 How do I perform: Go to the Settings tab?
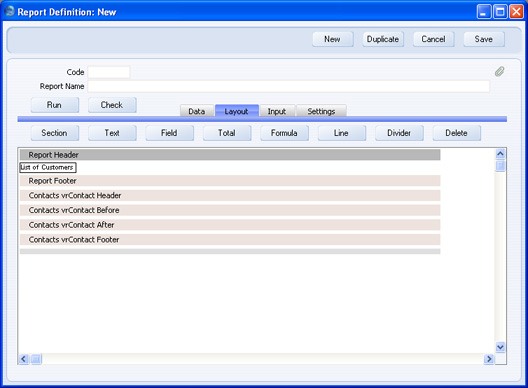321,111
